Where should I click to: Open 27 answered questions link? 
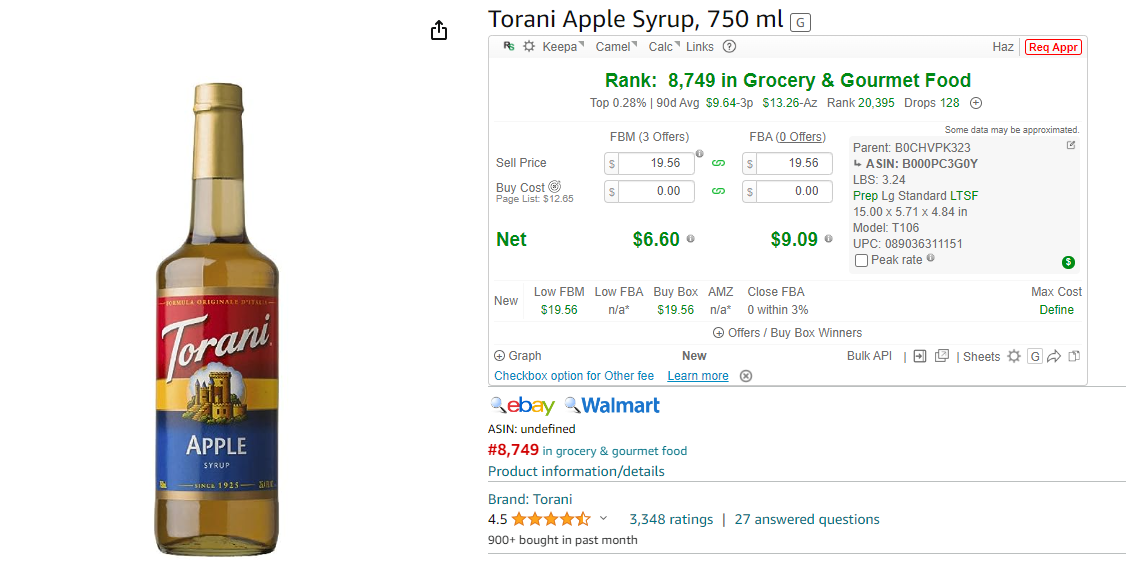pyautogui.click(x=807, y=519)
